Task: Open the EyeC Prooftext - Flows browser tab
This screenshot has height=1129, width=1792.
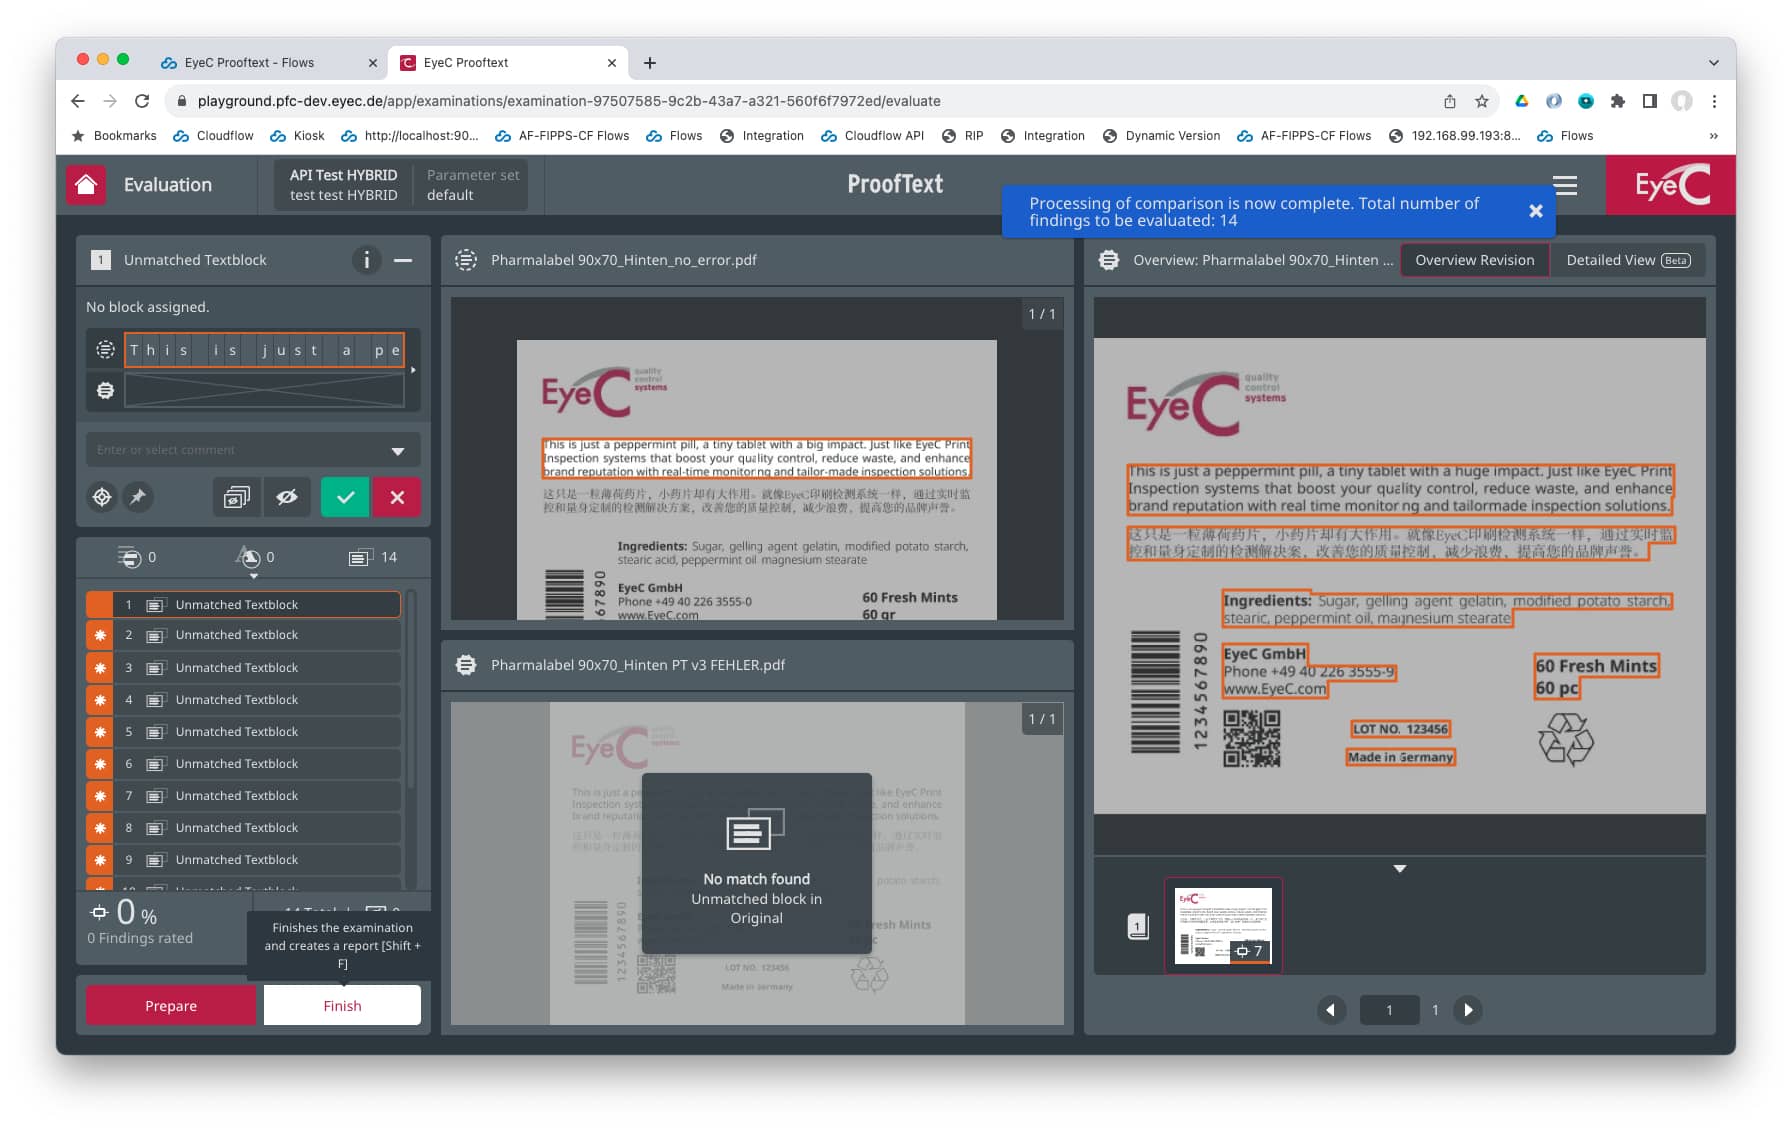Action: pos(250,62)
